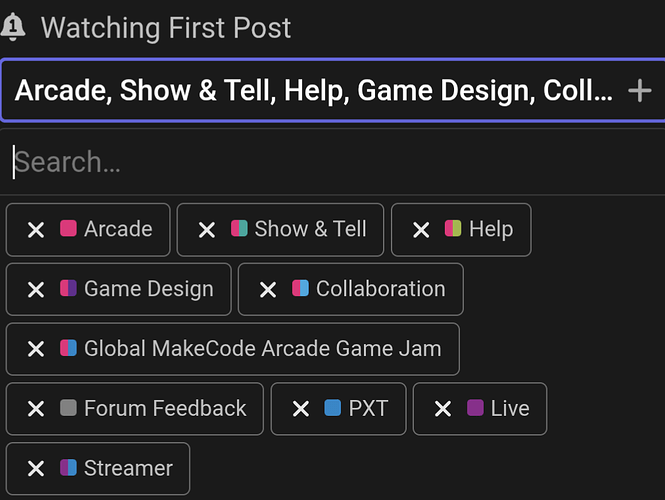This screenshot has height=500, width=665.
Task: Remove the Arcade category with its X icon
Action: coord(36,230)
